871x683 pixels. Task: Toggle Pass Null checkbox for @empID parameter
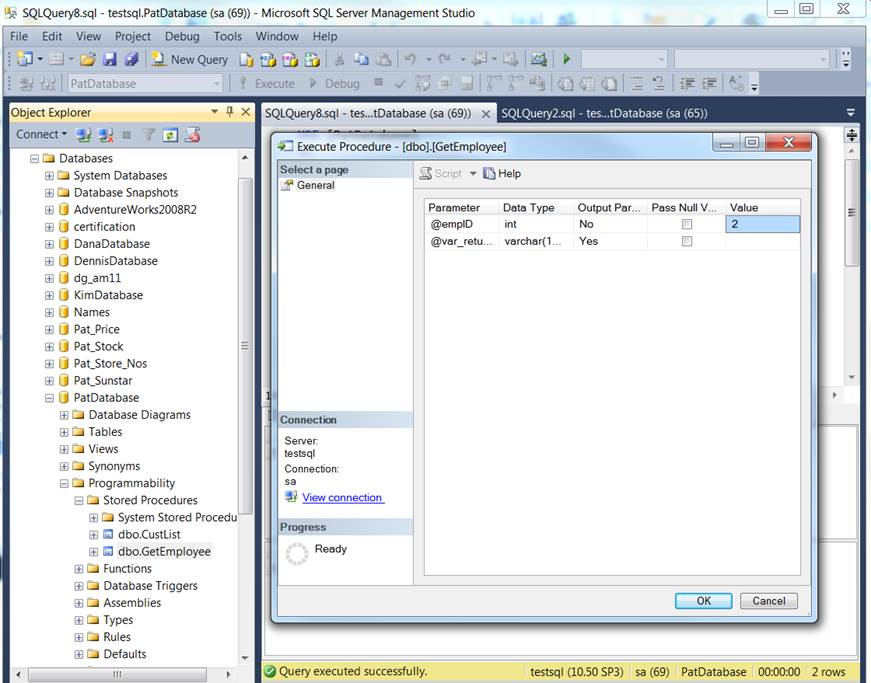[687, 224]
